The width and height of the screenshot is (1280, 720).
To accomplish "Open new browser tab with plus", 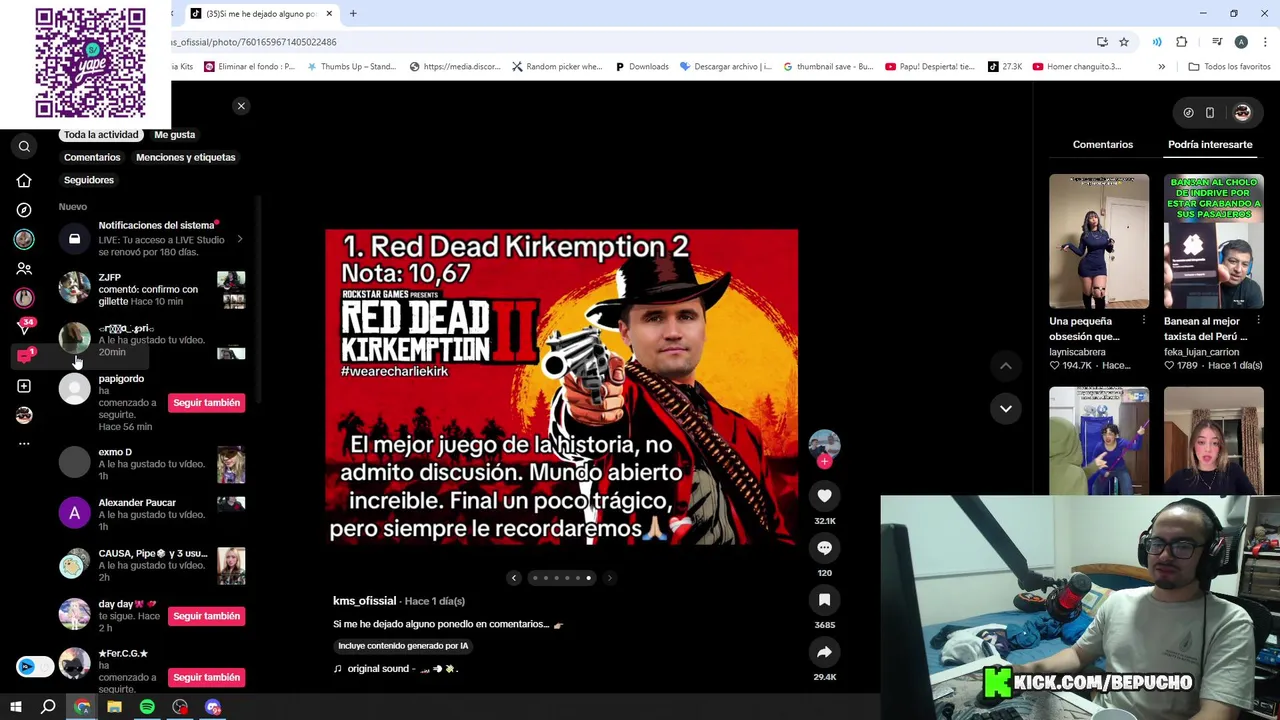I will (353, 14).
